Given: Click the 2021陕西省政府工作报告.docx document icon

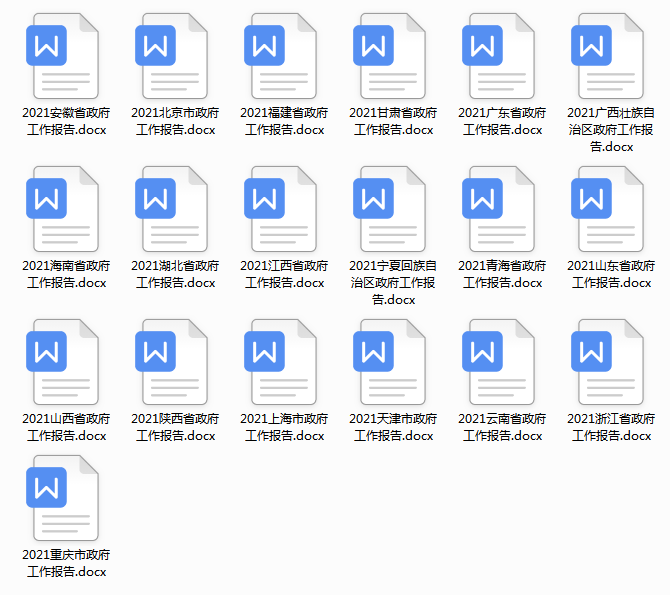Looking at the screenshot, I should (174, 362).
